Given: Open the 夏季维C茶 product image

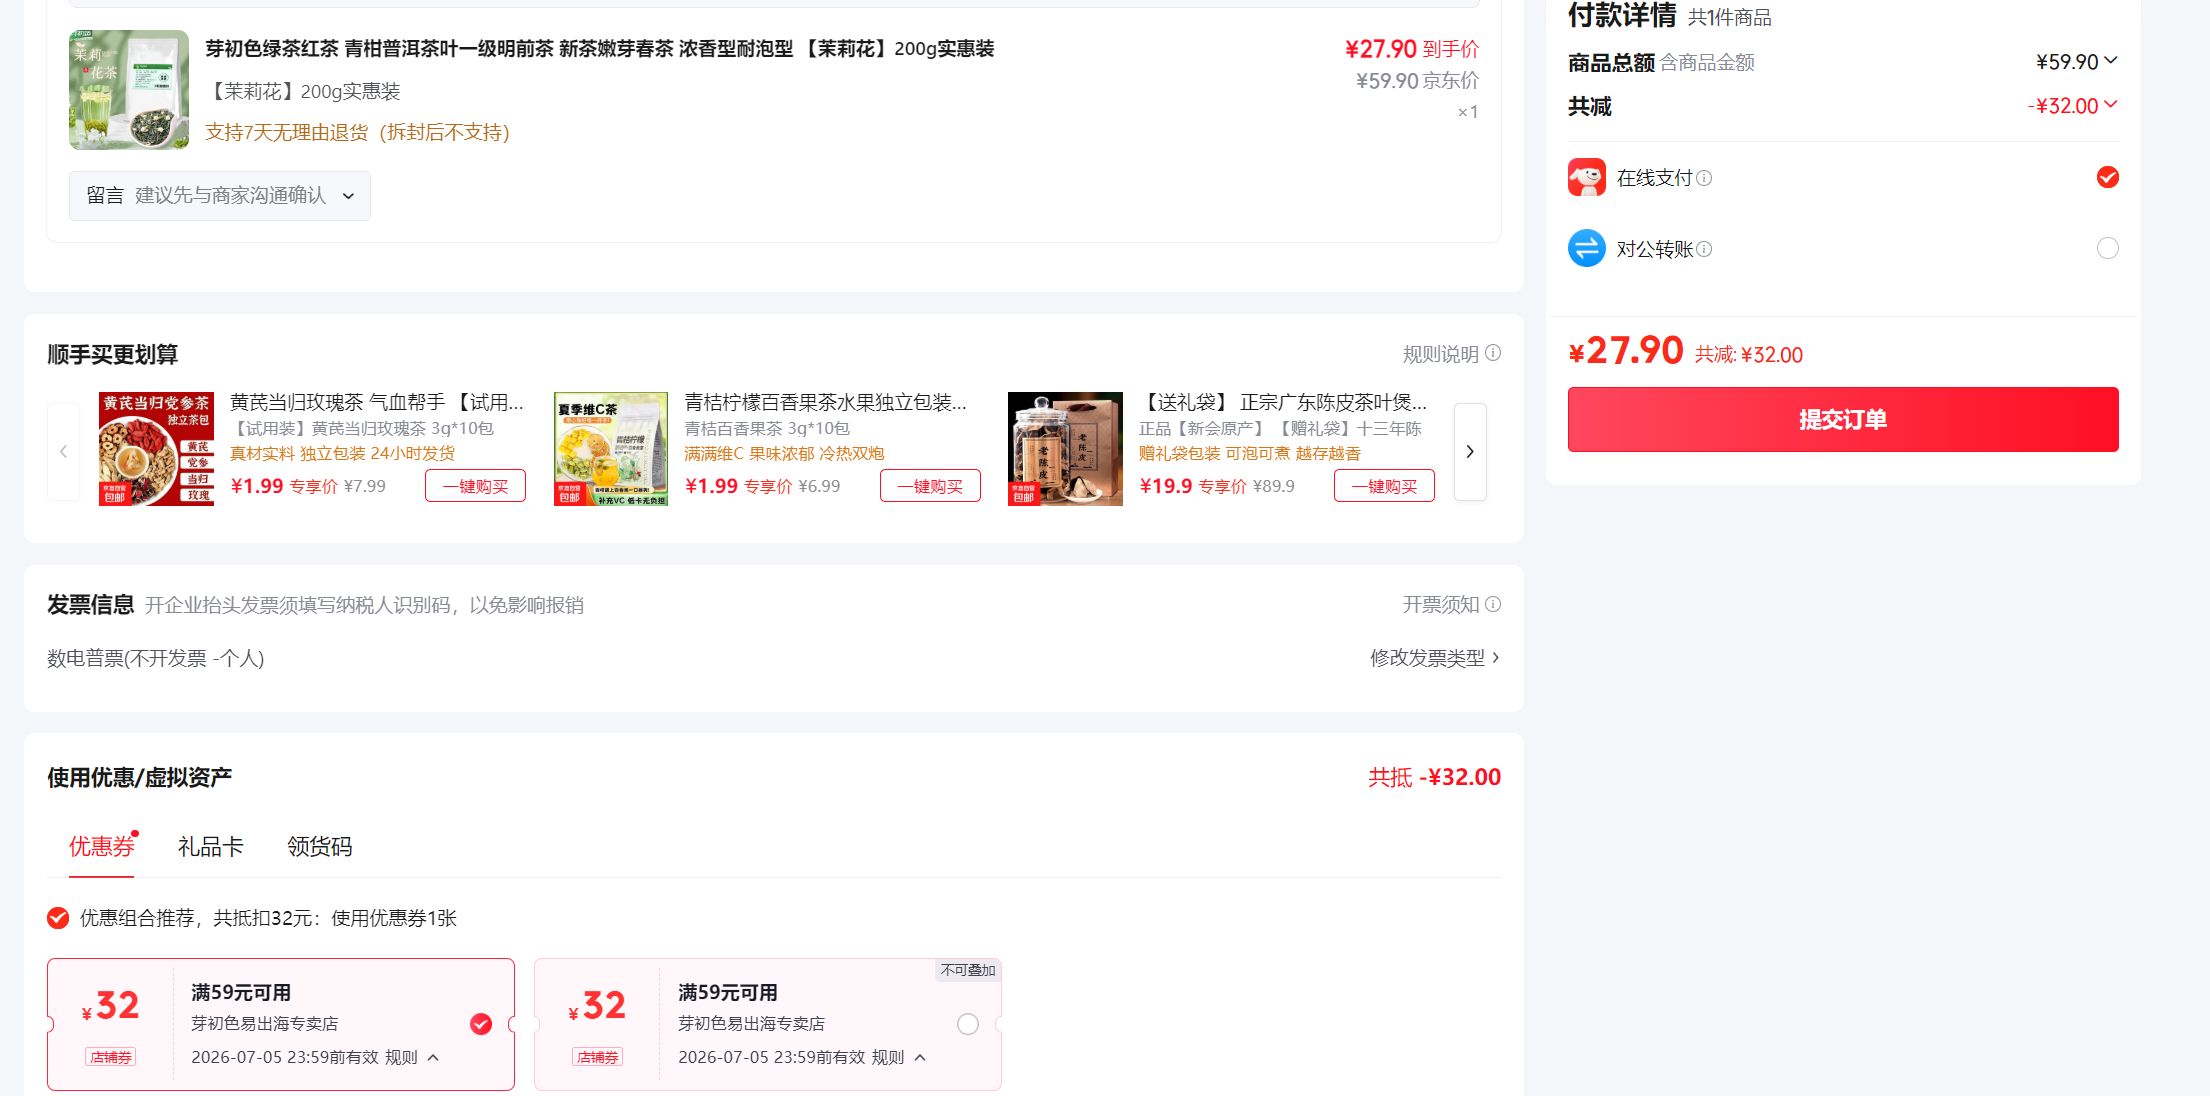Looking at the screenshot, I should [611, 449].
